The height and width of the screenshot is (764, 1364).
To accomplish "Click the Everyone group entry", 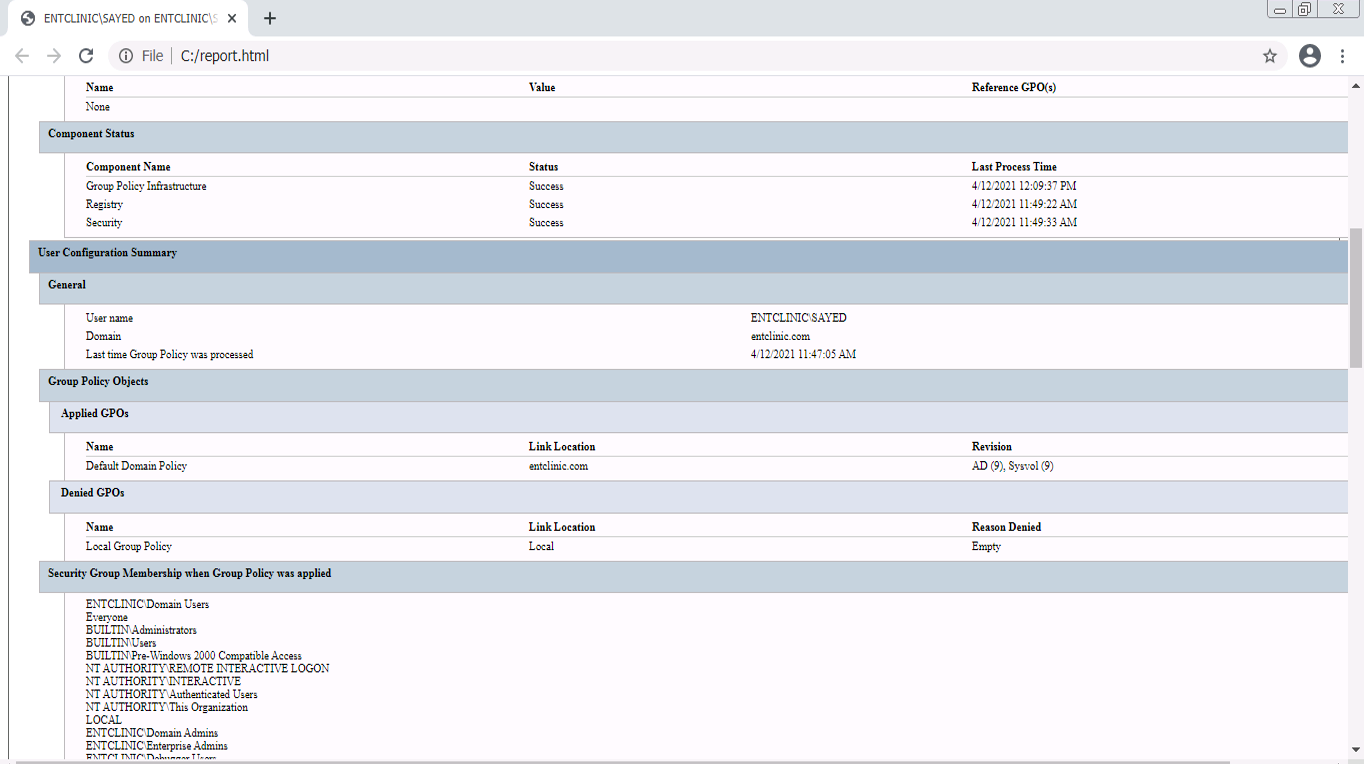I will [x=107, y=617].
